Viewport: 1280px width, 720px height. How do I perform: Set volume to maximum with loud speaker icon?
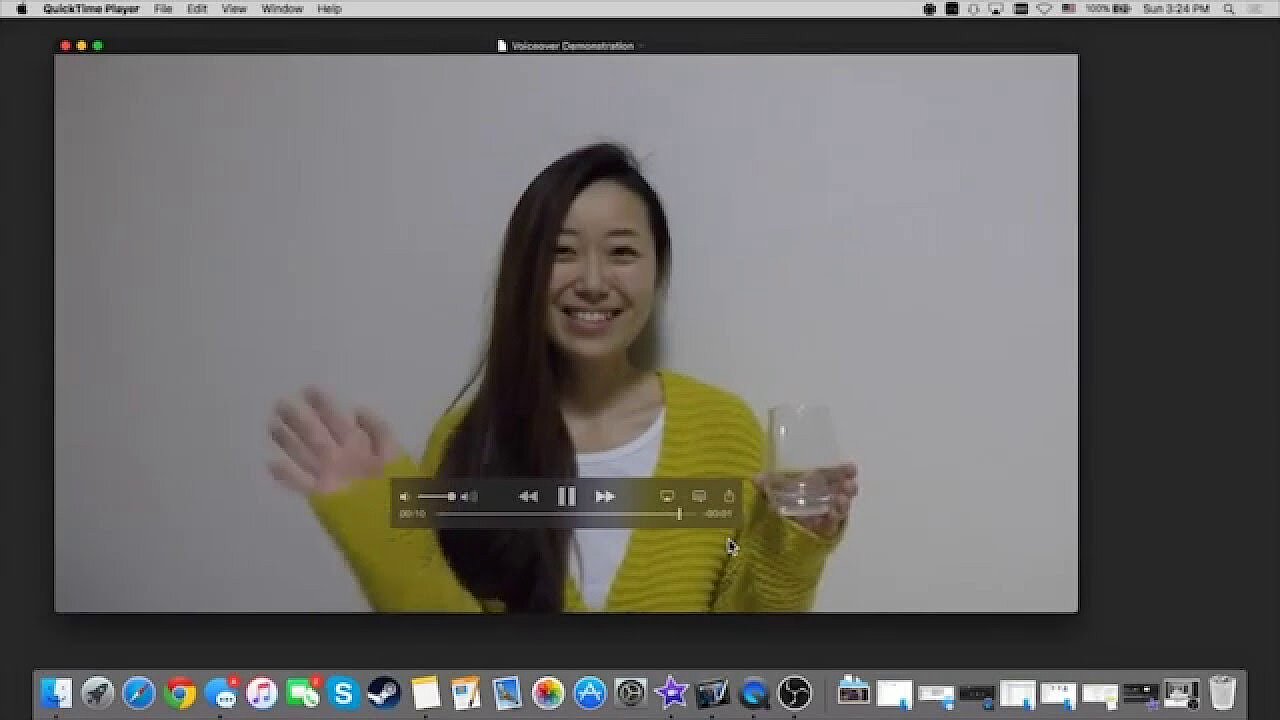point(469,497)
